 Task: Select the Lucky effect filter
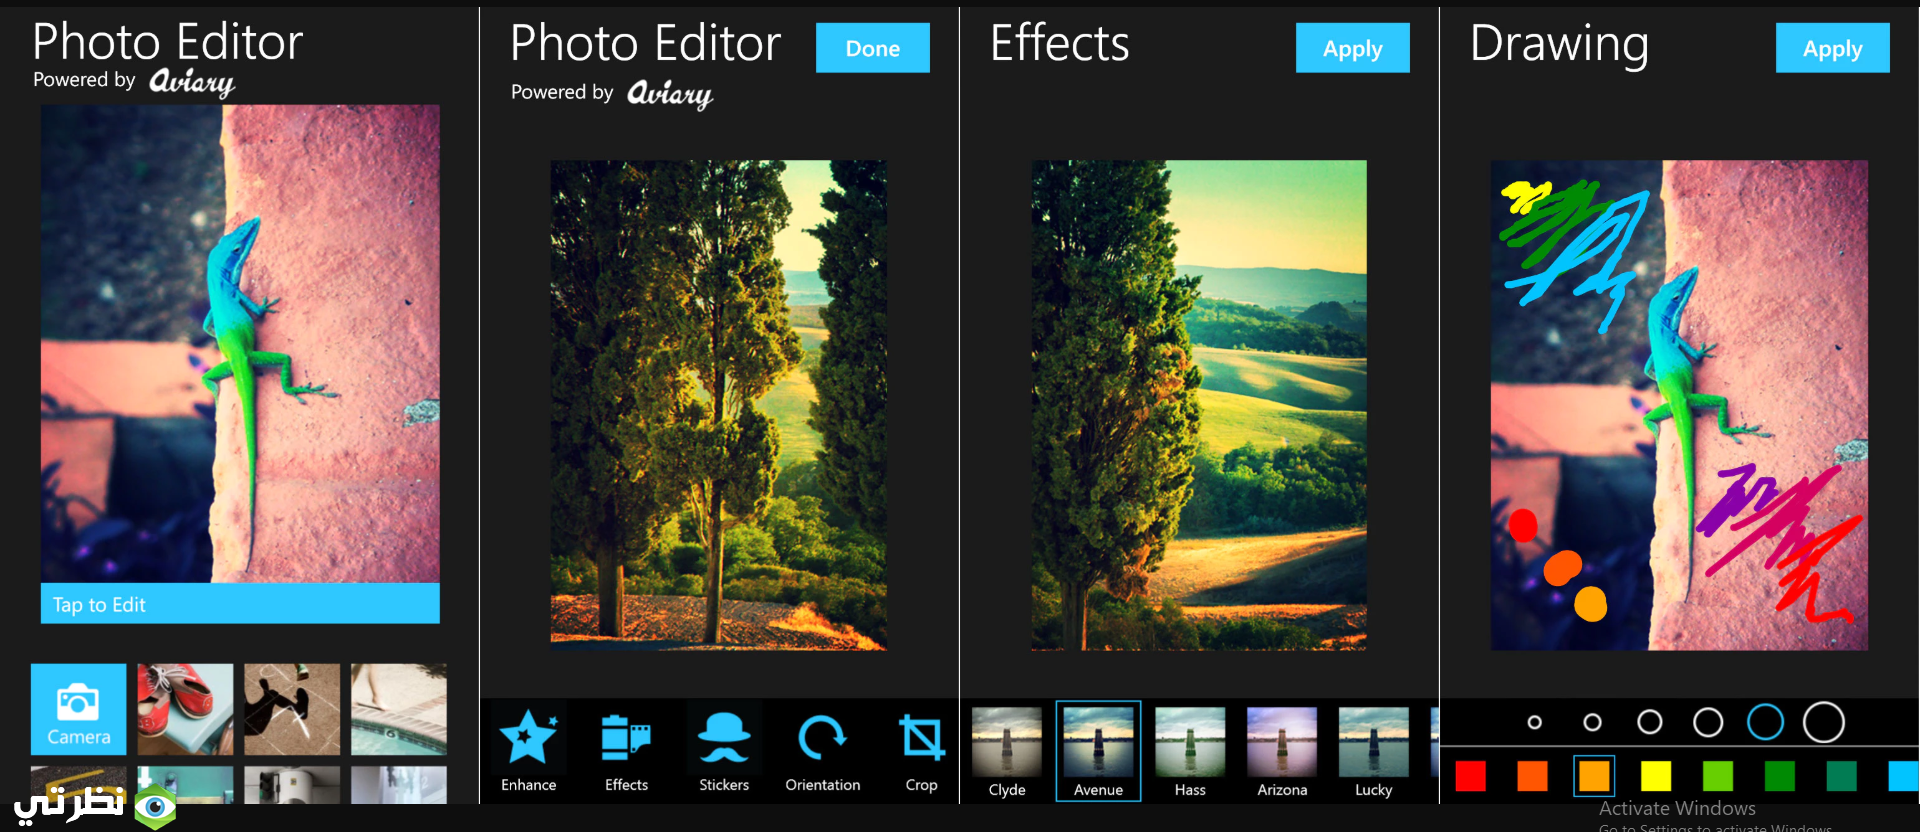tap(1373, 752)
